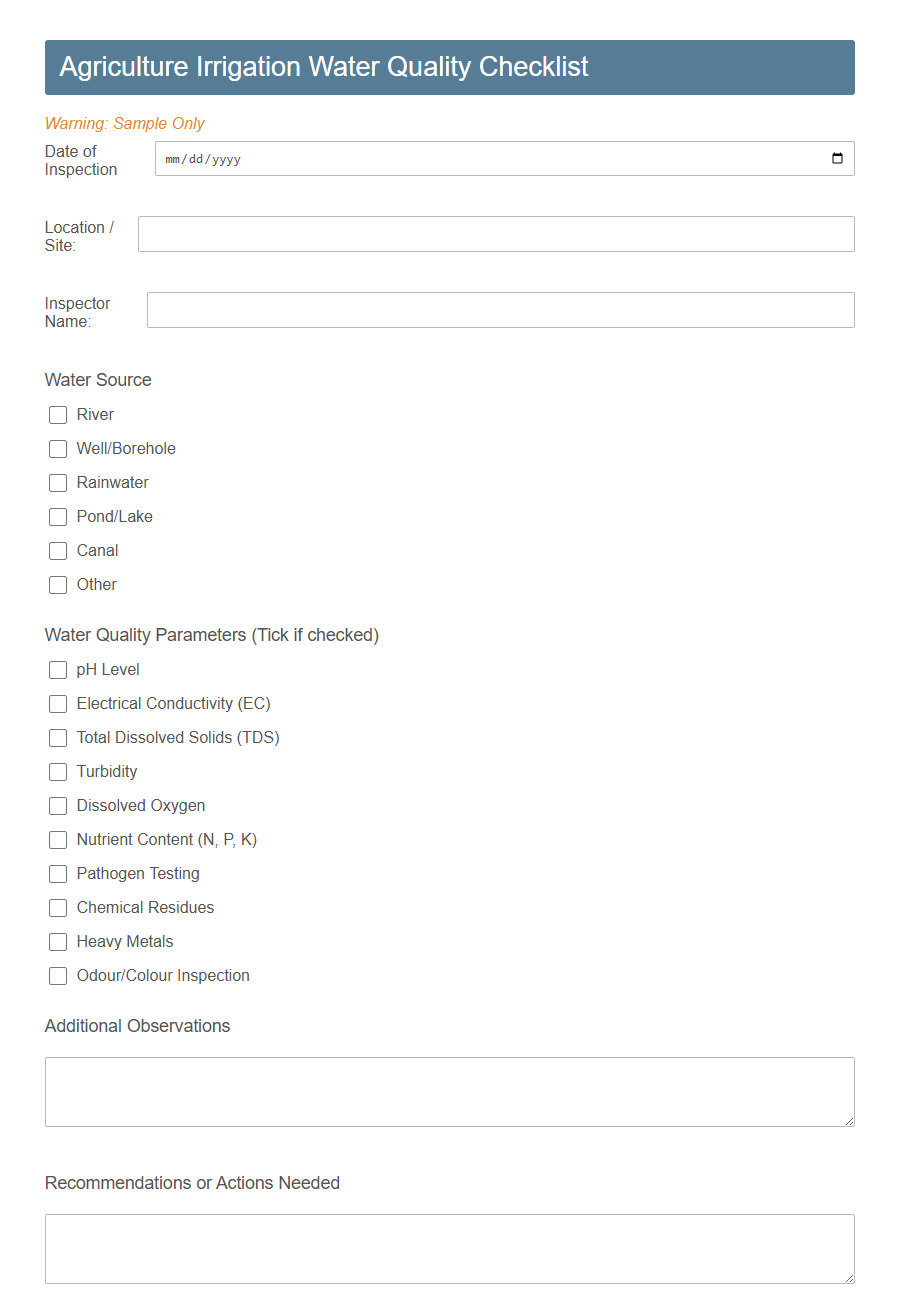Tick the Canal checkbox
The image size is (900, 1300).
click(57, 550)
